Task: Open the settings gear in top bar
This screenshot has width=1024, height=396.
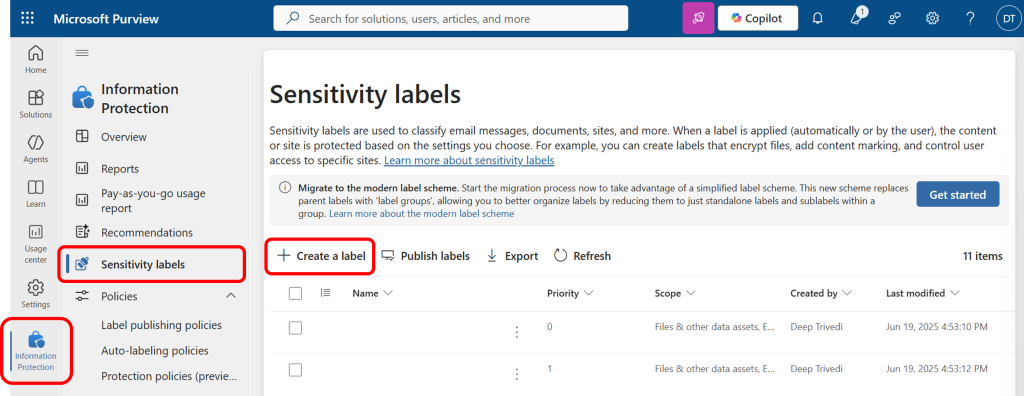Action: pos(932,18)
